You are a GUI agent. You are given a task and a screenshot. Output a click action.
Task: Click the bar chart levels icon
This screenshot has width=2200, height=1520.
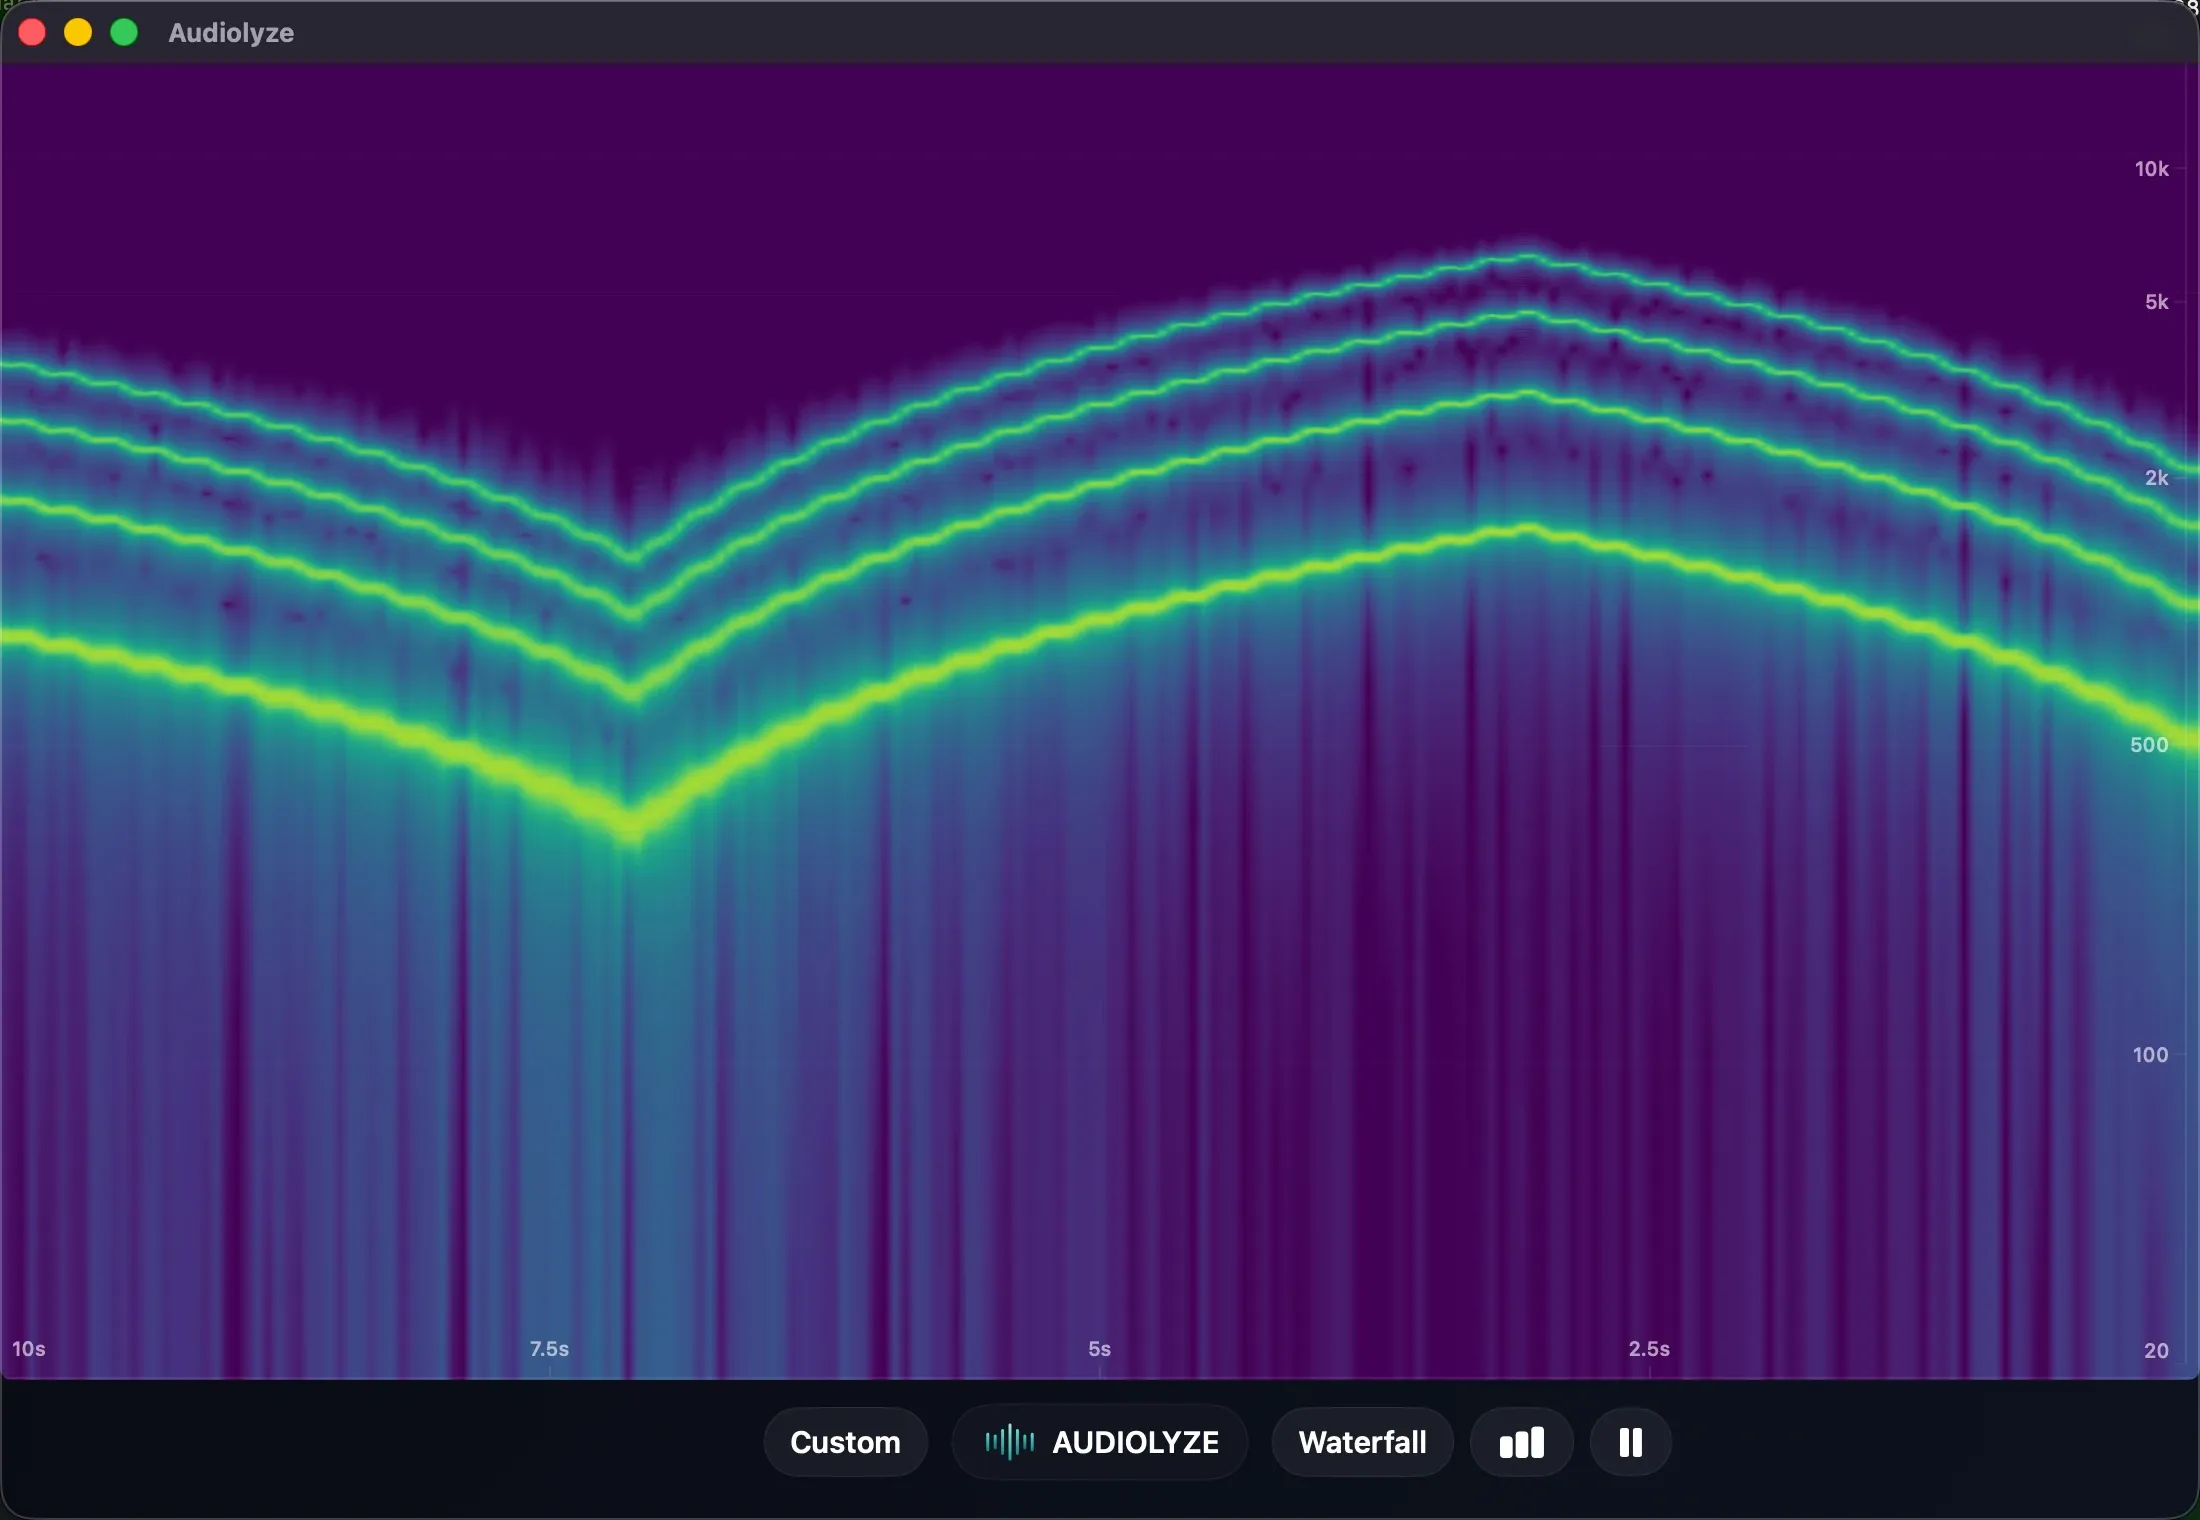1521,1442
